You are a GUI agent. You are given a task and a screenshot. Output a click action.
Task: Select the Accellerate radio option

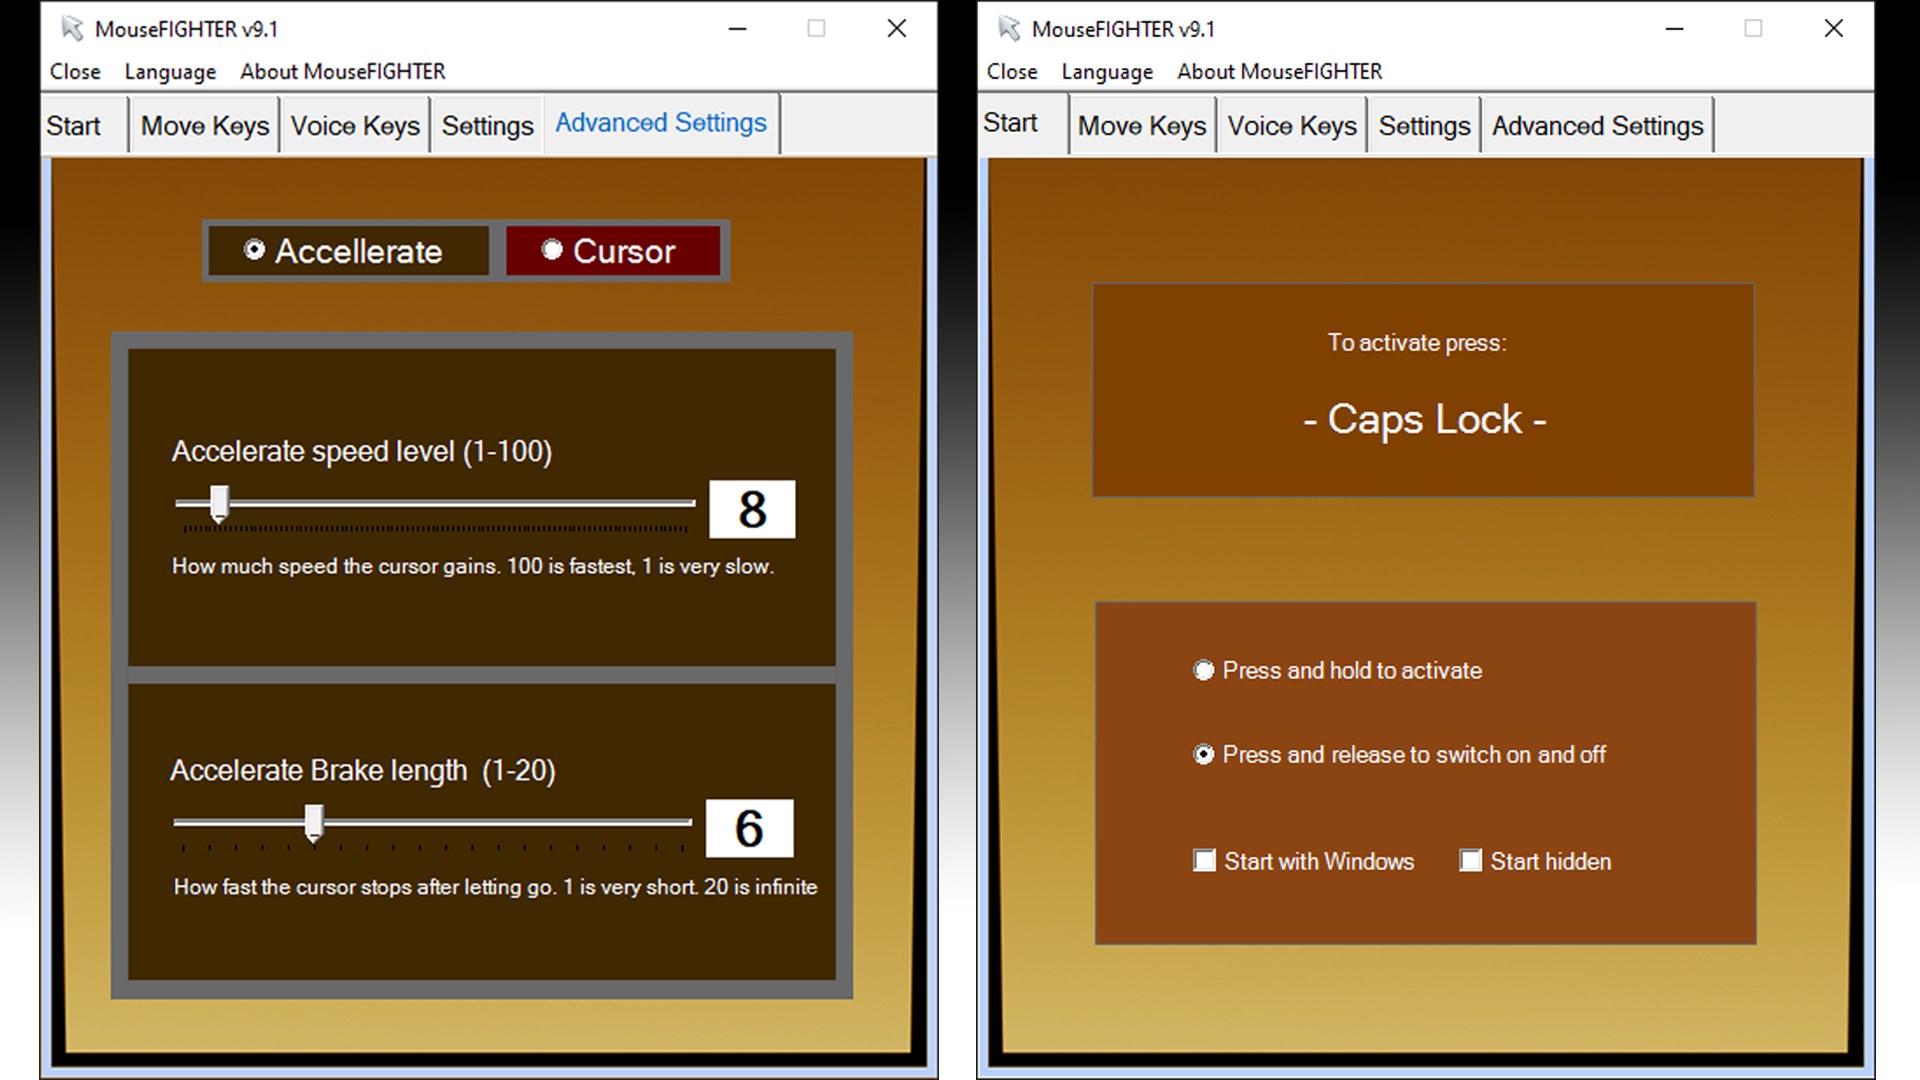[x=255, y=250]
